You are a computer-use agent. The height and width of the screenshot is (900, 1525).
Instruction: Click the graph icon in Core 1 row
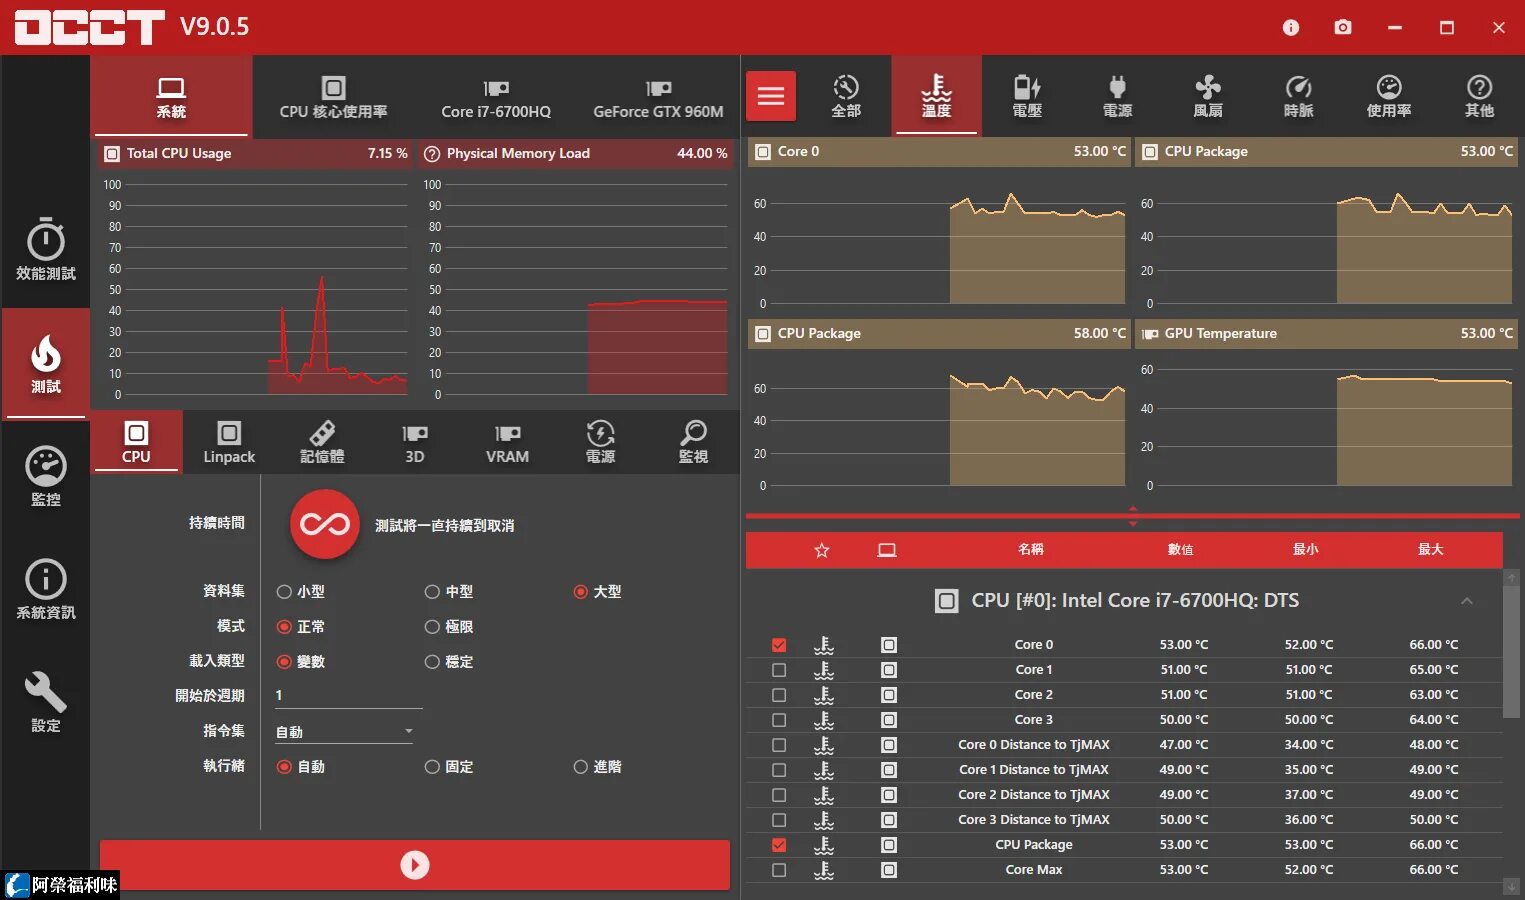pyautogui.click(x=824, y=670)
